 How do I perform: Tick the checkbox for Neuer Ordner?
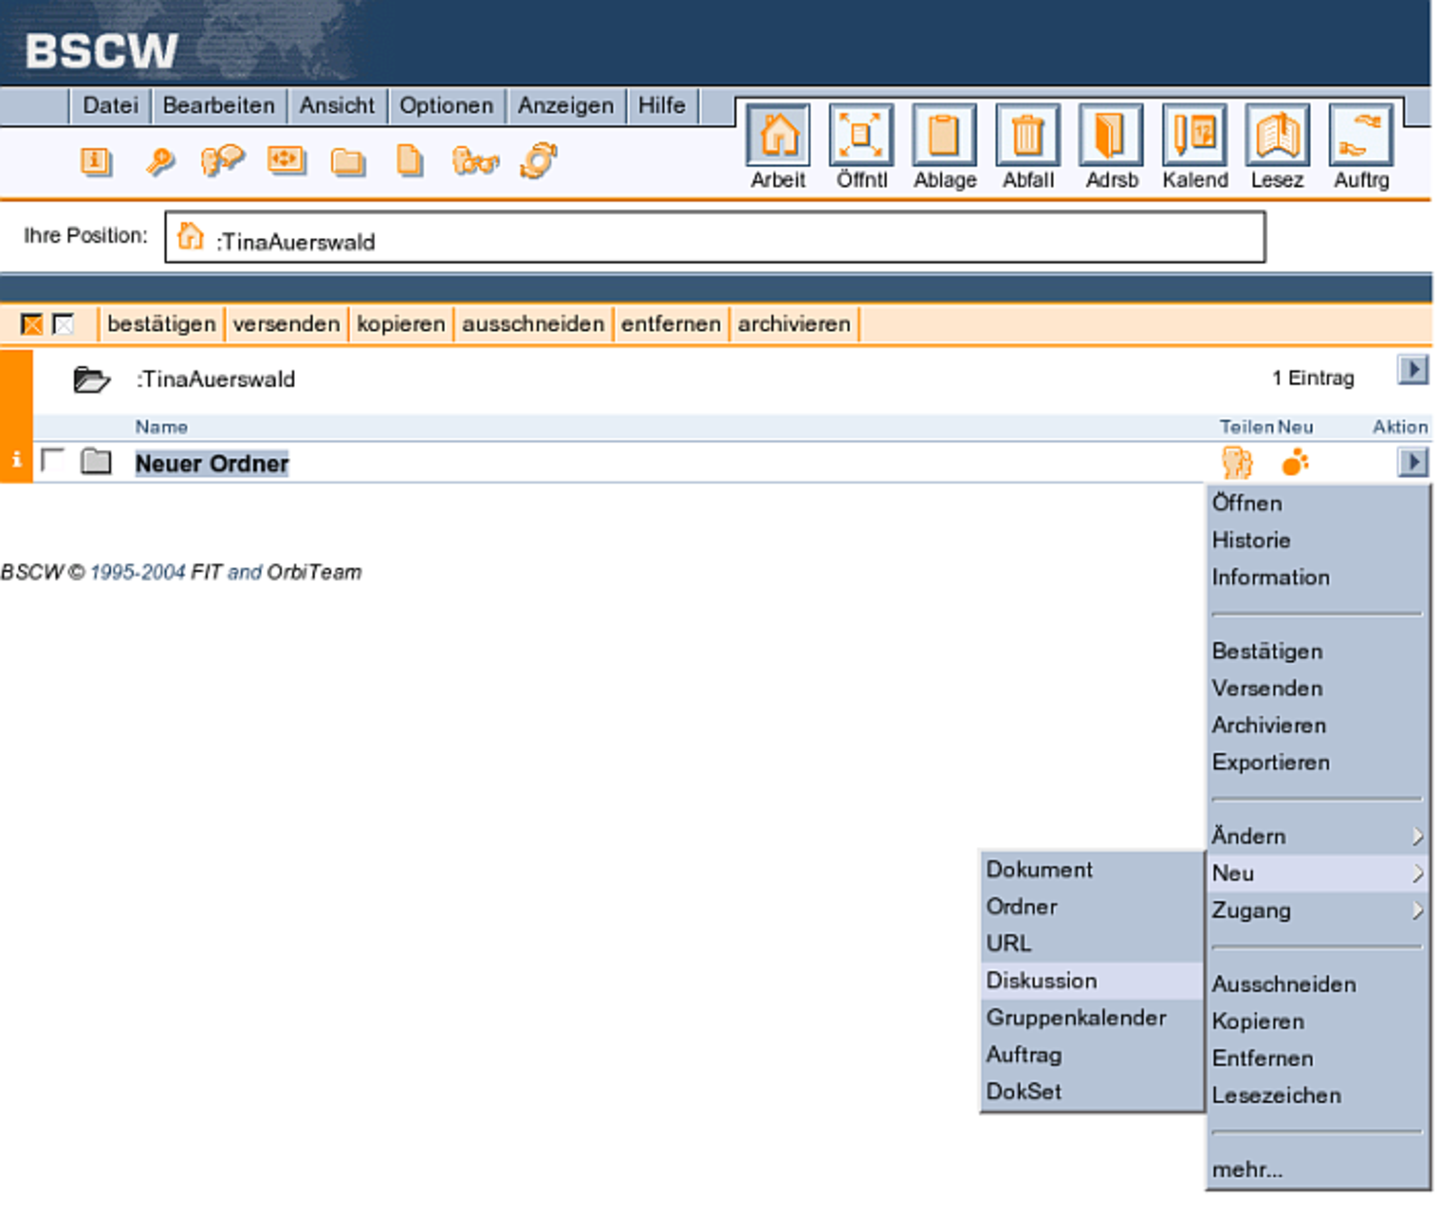pos(52,461)
